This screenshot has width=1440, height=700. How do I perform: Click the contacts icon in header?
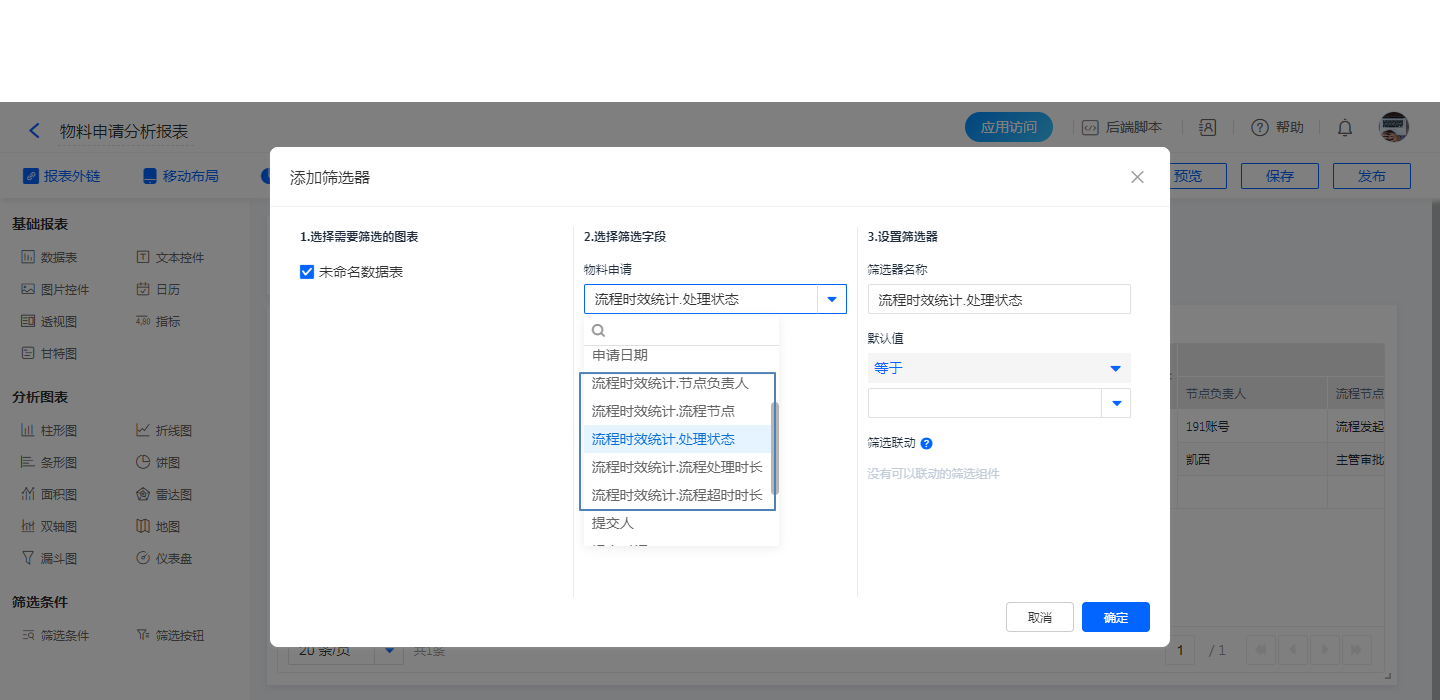[x=1208, y=127]
